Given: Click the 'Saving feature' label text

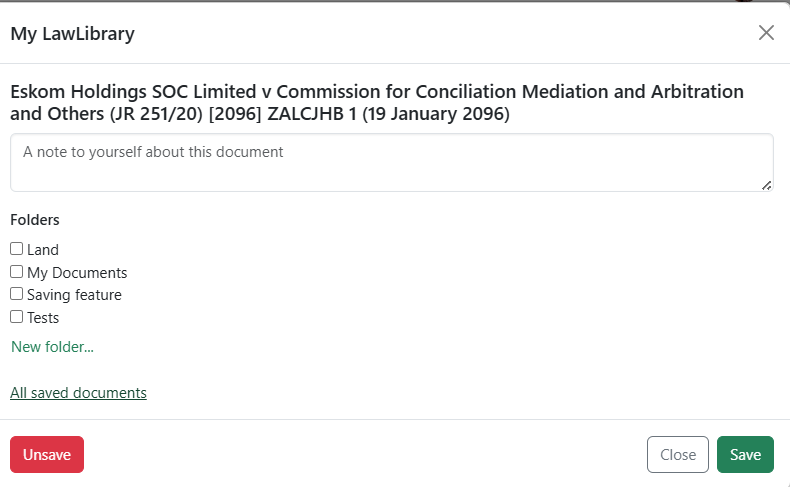Looking at the screenshot, I should coord(74,295).
